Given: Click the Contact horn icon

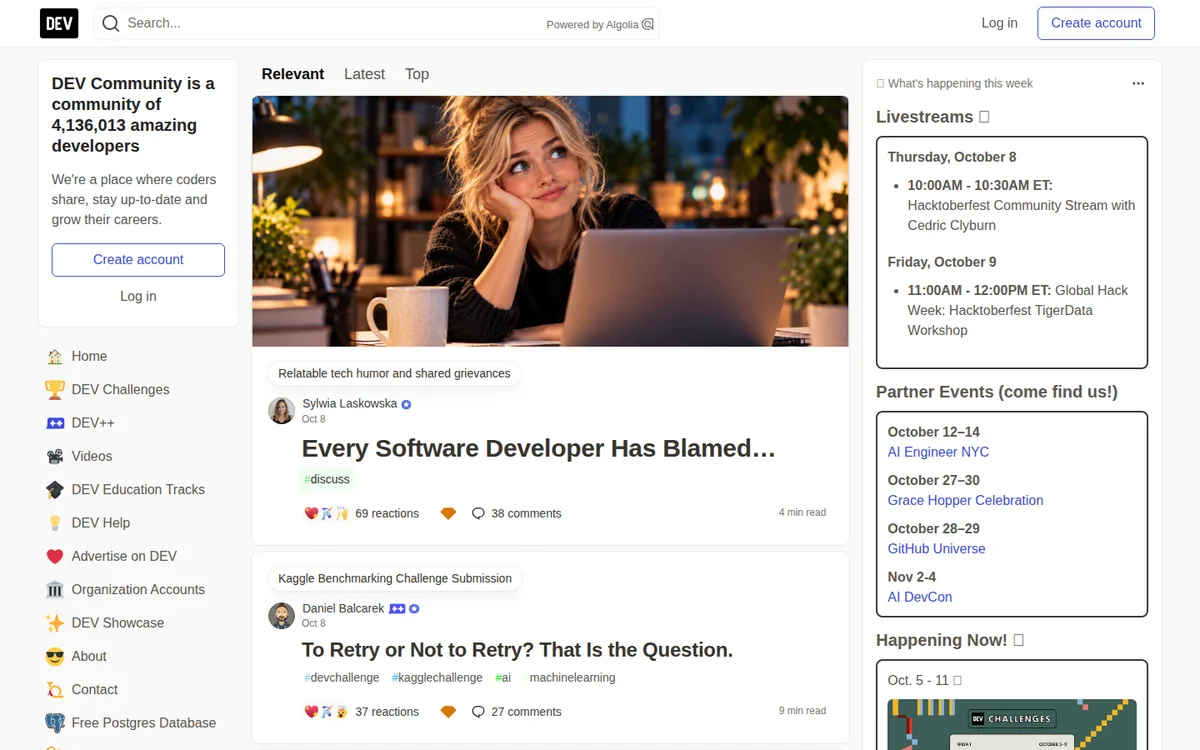Looking at the screenshot, I should click(x=55, y=689).
